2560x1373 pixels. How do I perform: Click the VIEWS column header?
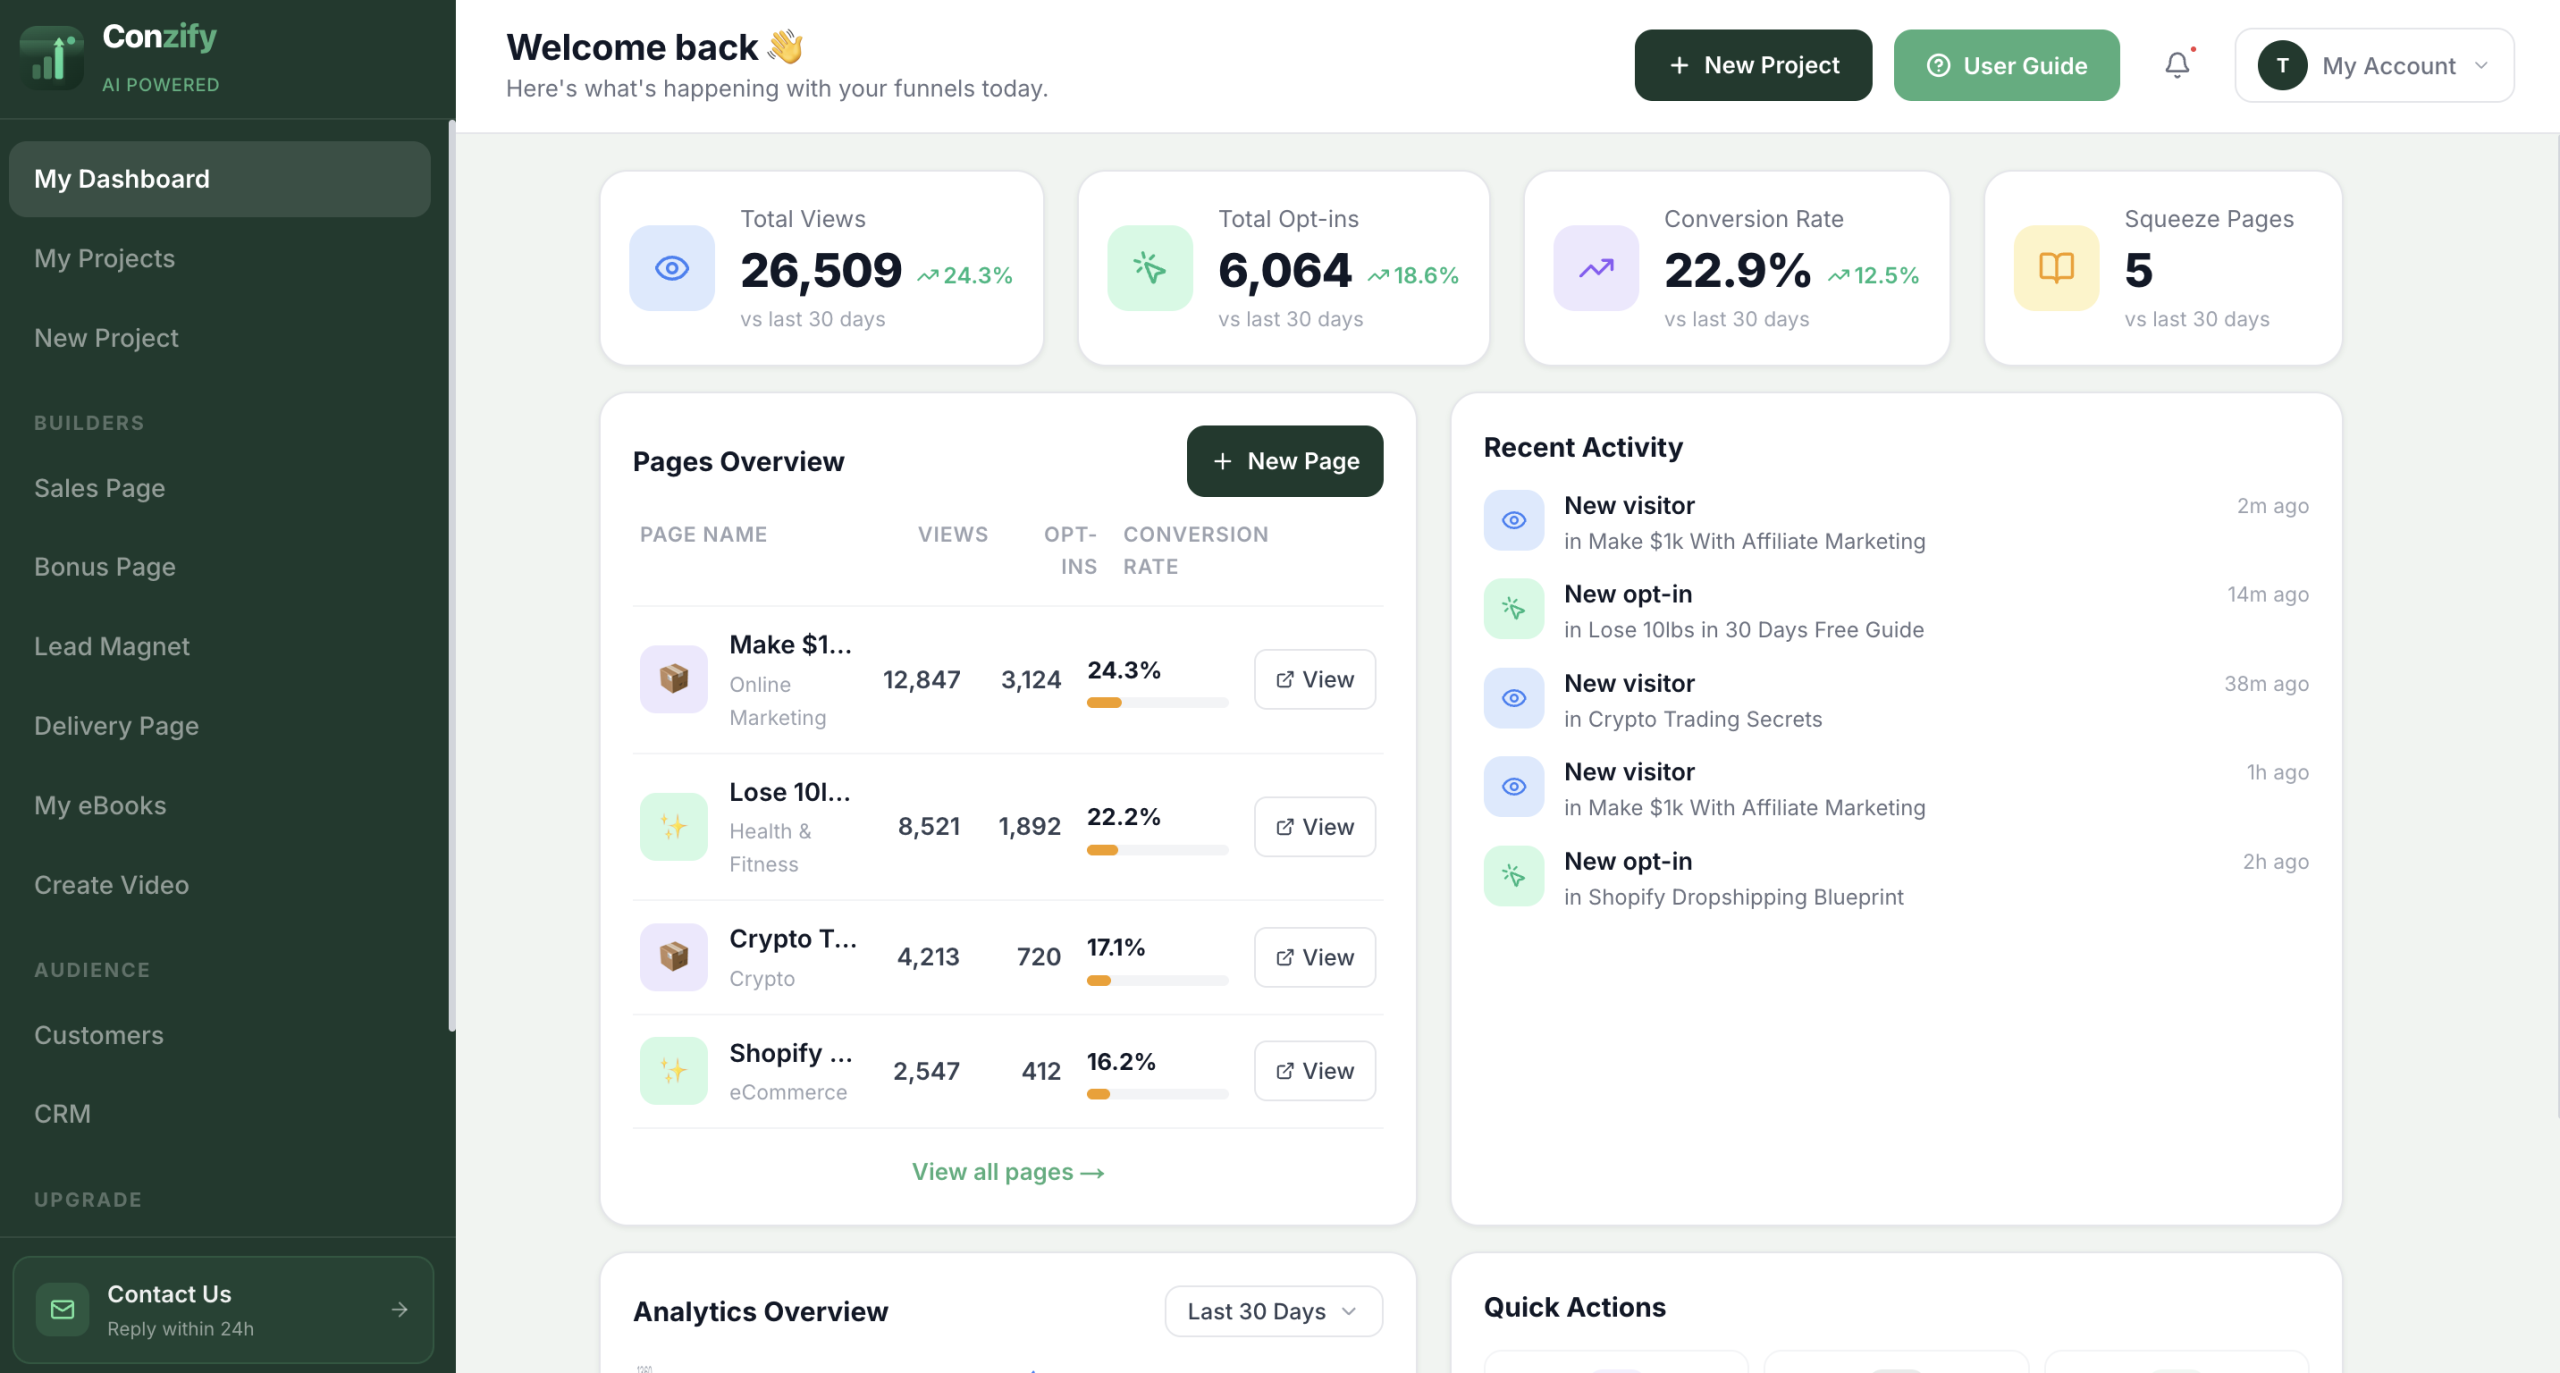pos(953,535)
